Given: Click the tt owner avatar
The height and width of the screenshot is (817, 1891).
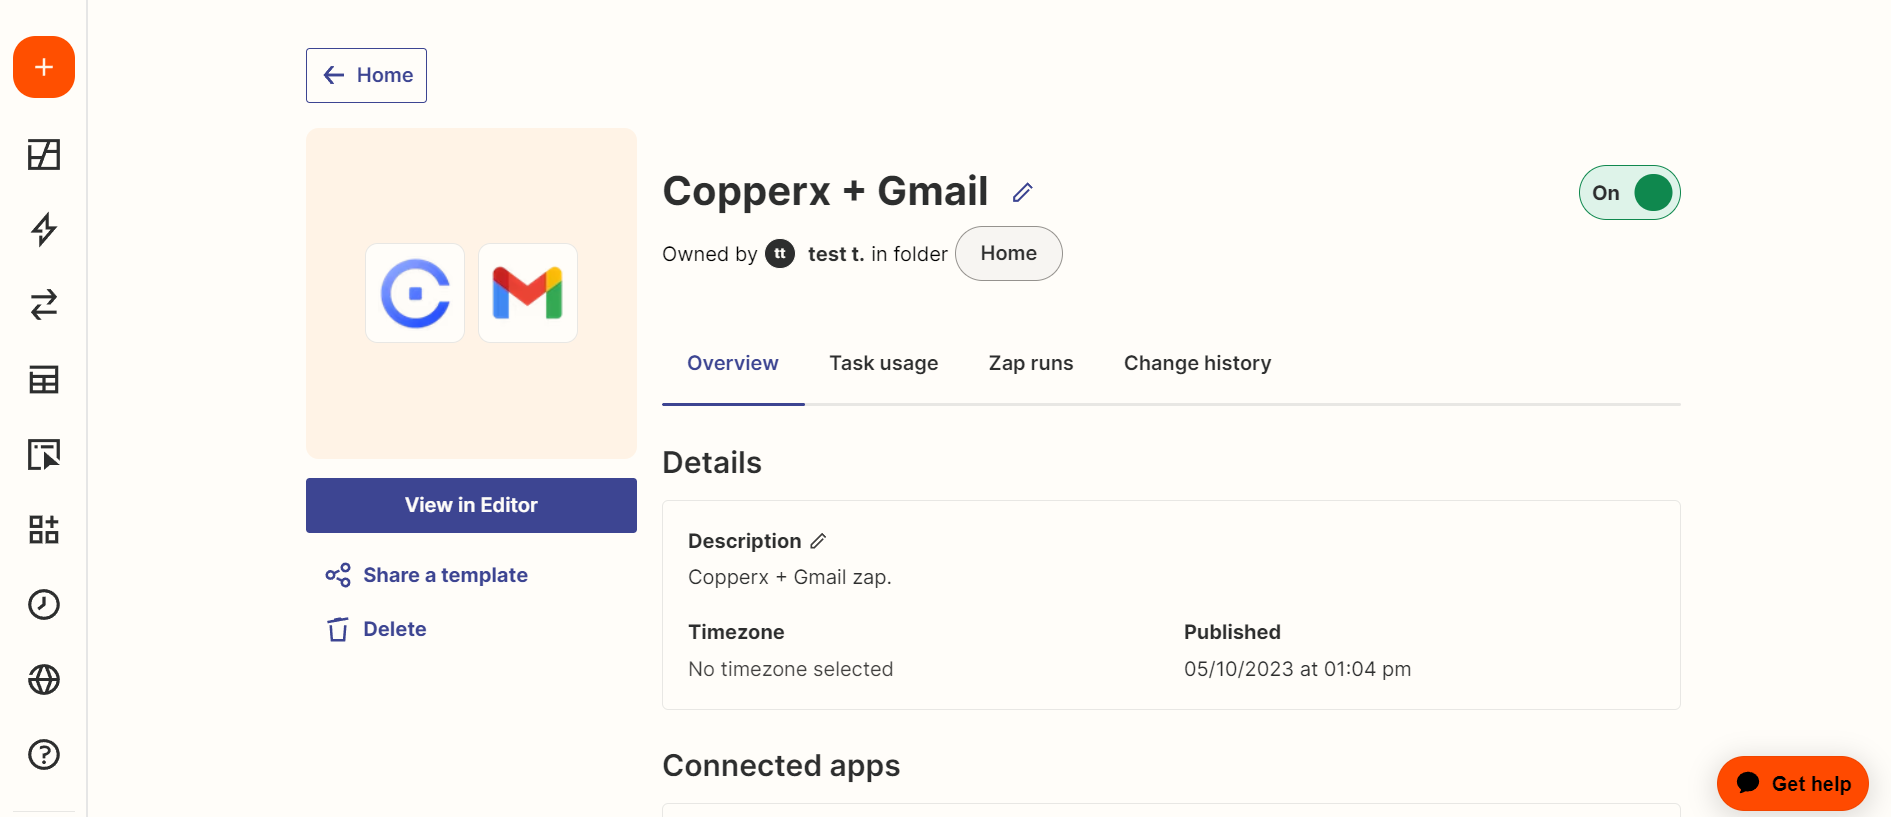Looking at the screenshot, I should point(780,254).
